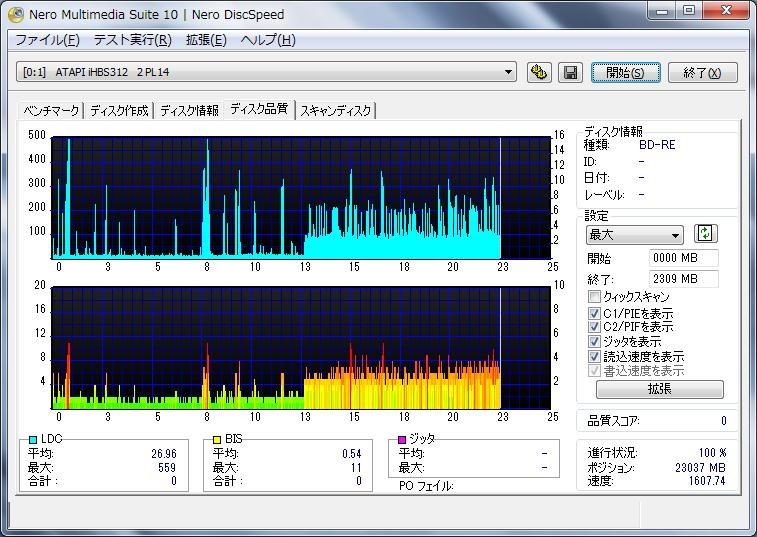Open the ヘルプ(H) menu
Viewport: 757px width, 537px height.
[x=268, y=40]
